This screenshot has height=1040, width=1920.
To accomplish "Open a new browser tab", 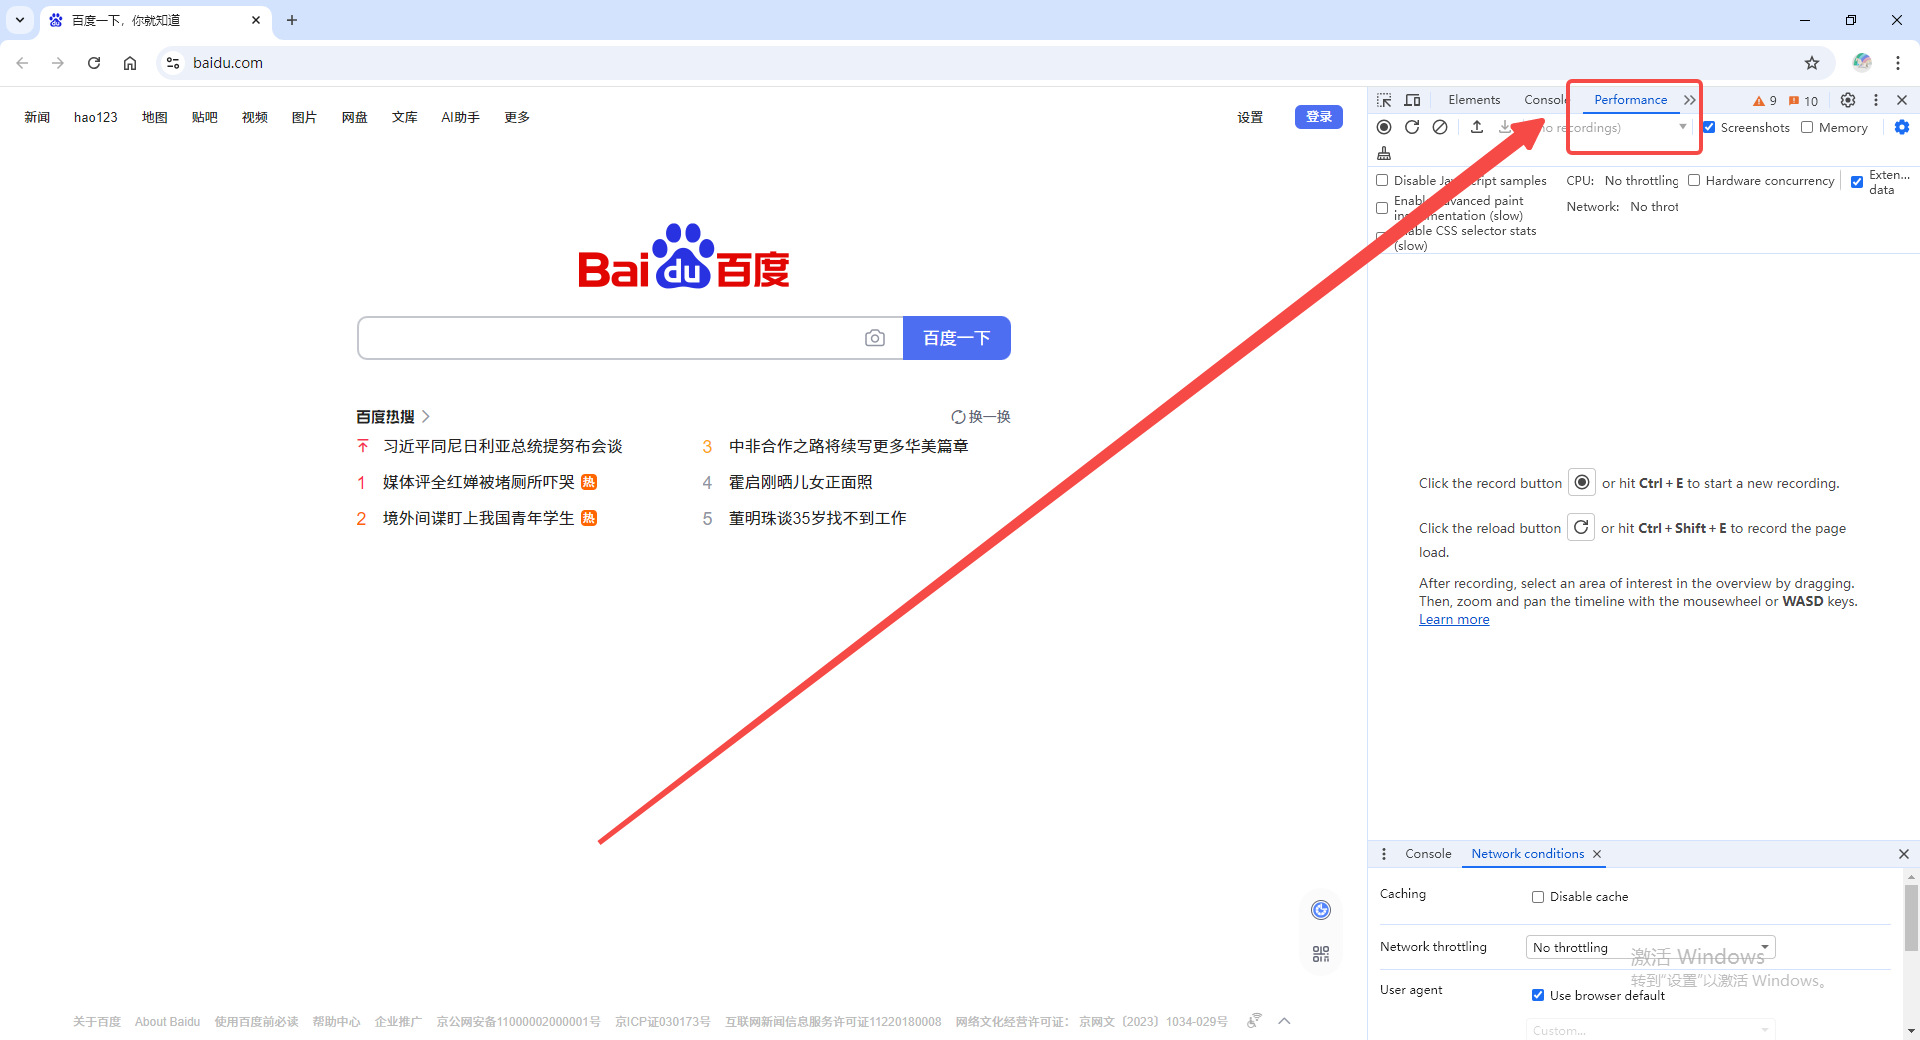I will tap(292, 20).
